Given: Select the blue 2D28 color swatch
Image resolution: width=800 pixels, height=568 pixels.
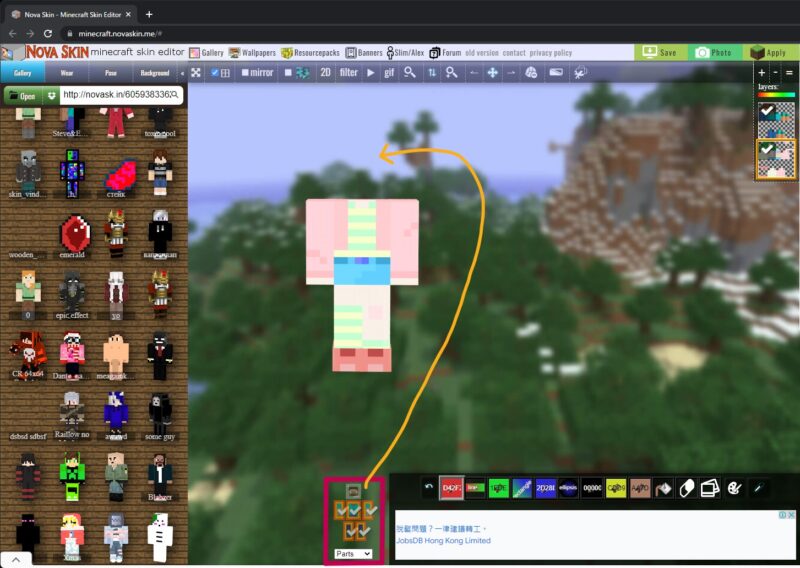Looking at the screenshot, I should pos(545,488).
